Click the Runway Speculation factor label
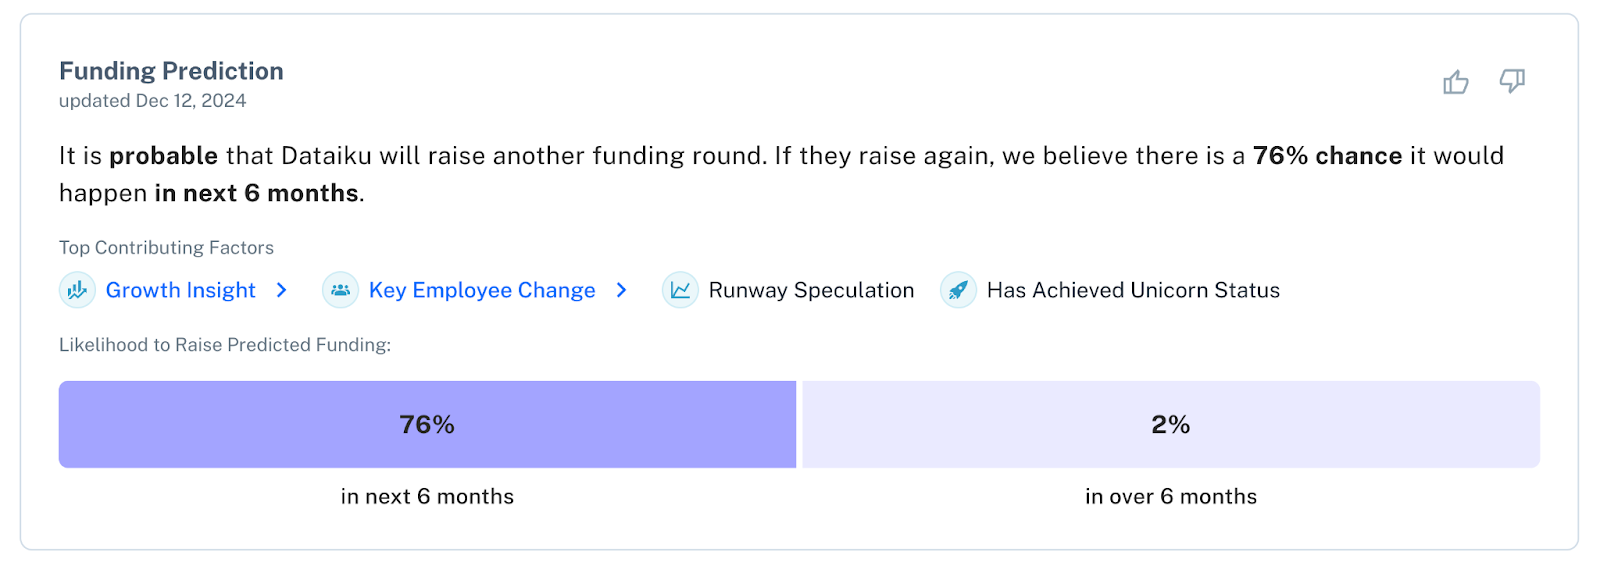Screen dimensions: 1600x566 point(811,291)
